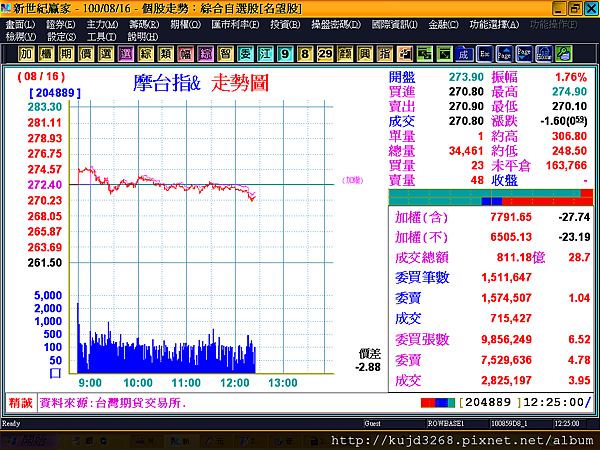Open the 主力(M) menu

pos(102,25)
